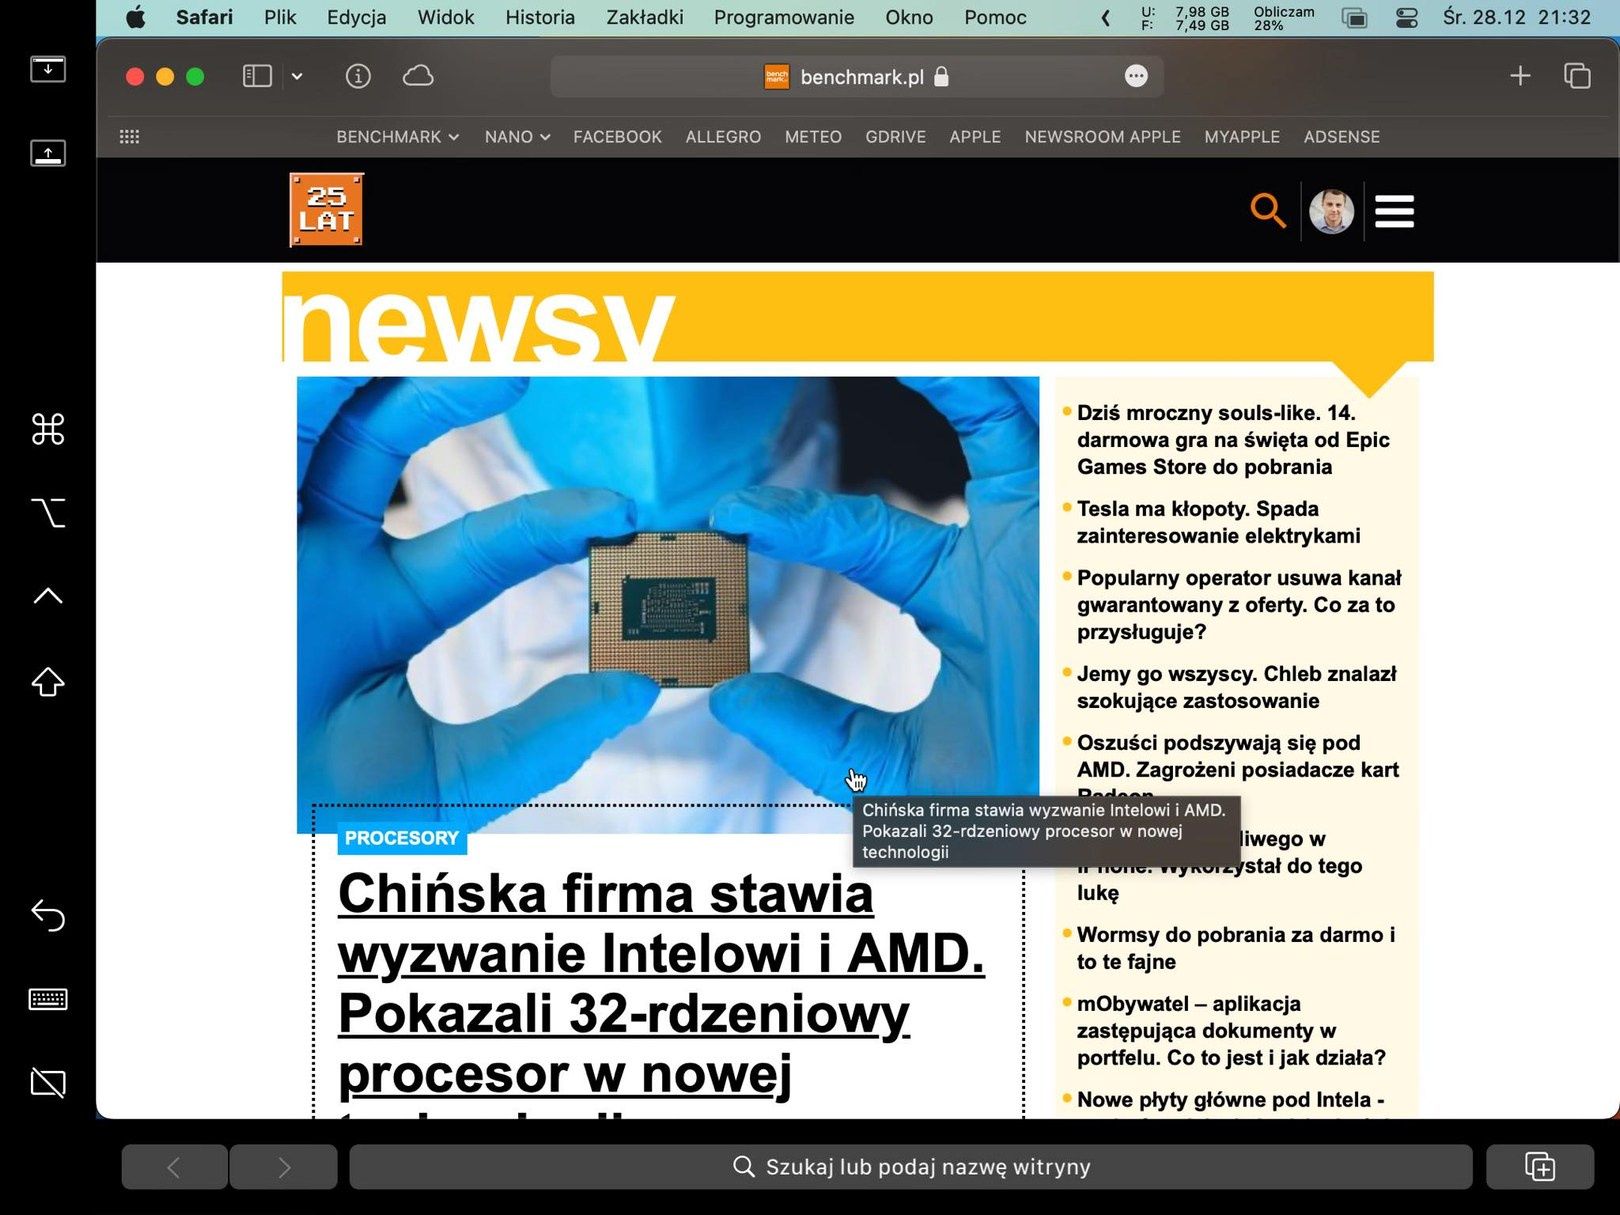Click the processor article photo
Screen dimensions: 1620x1215
(668, 604)
